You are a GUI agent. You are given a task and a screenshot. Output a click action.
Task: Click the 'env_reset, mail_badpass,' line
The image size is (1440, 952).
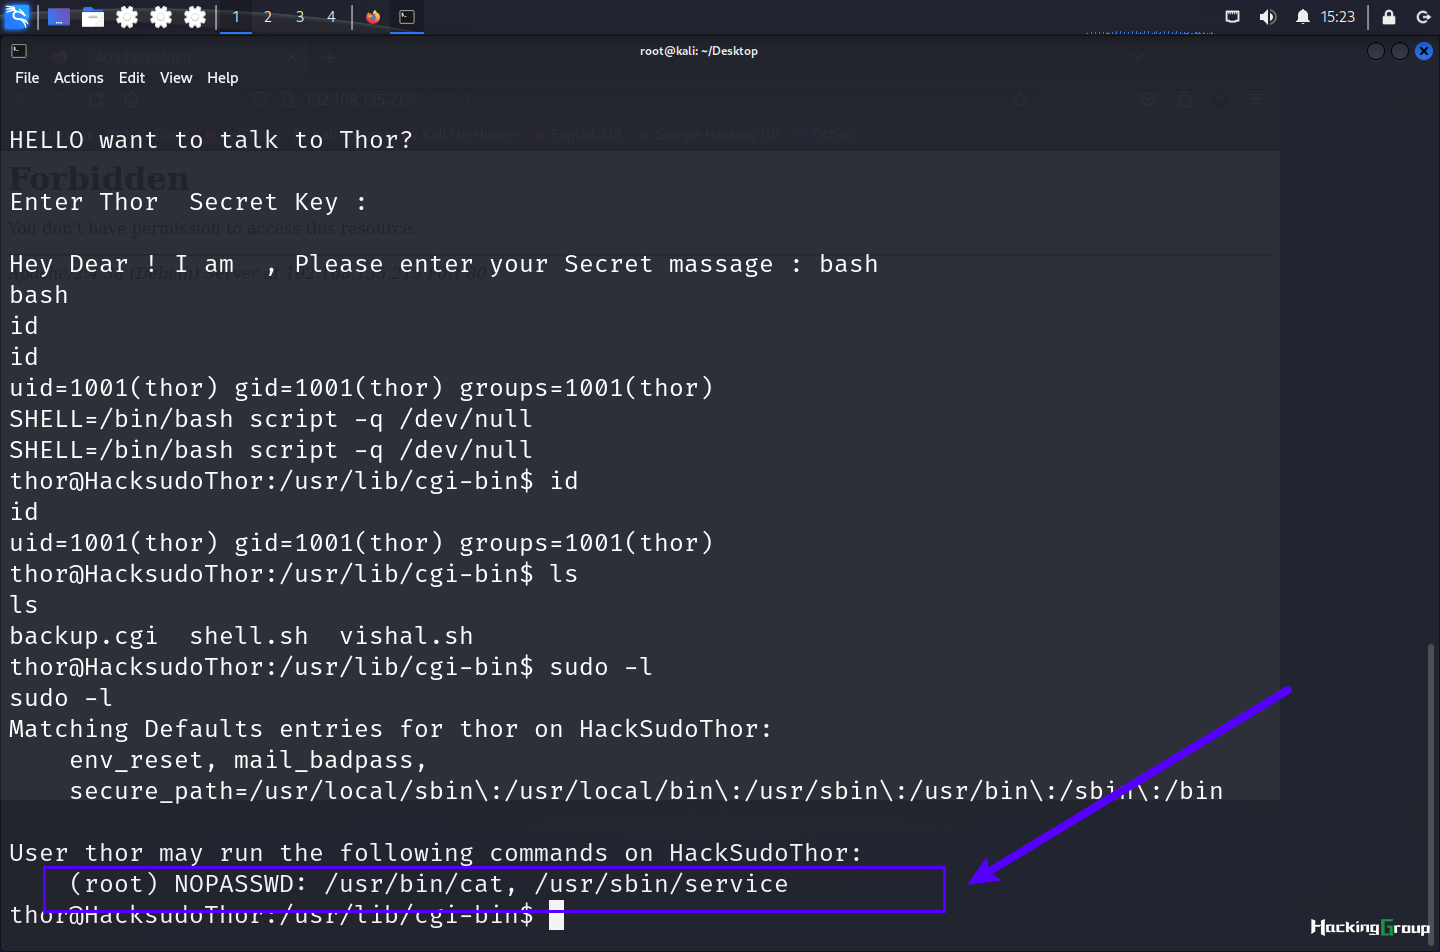click(248, 760)
